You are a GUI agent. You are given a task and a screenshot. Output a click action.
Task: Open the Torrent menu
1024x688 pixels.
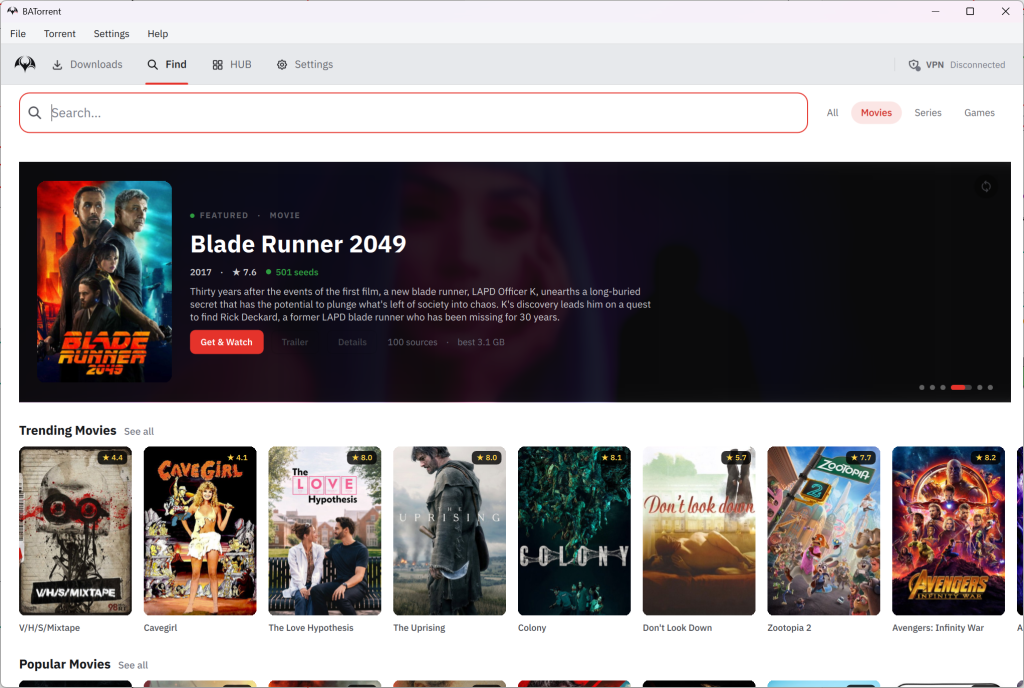[59, 34]
